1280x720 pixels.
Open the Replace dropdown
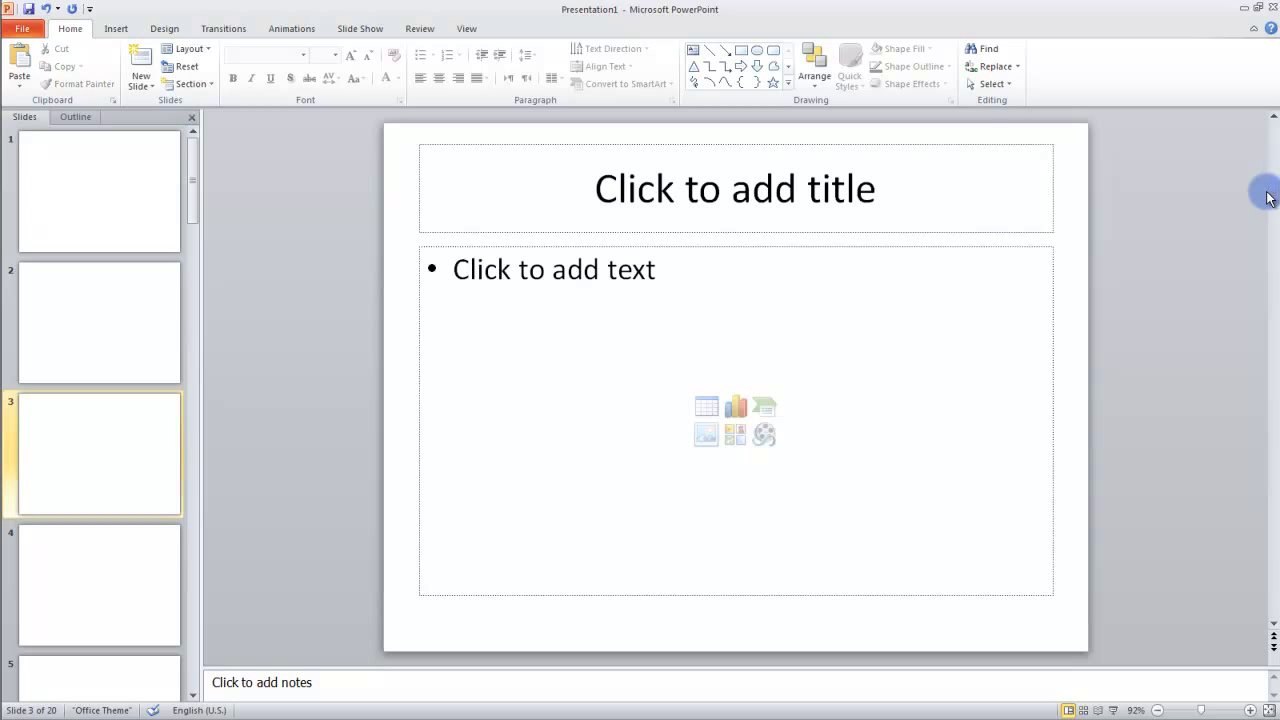click(x=992, y=66)
